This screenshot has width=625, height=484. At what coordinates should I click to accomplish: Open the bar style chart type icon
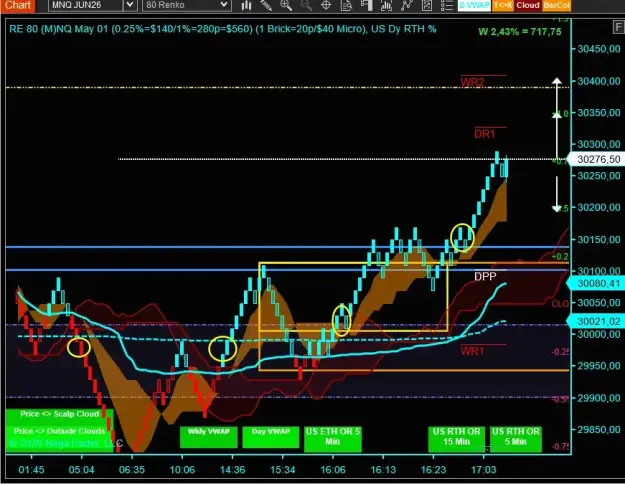pyautogui.click(x=246, y=5)
